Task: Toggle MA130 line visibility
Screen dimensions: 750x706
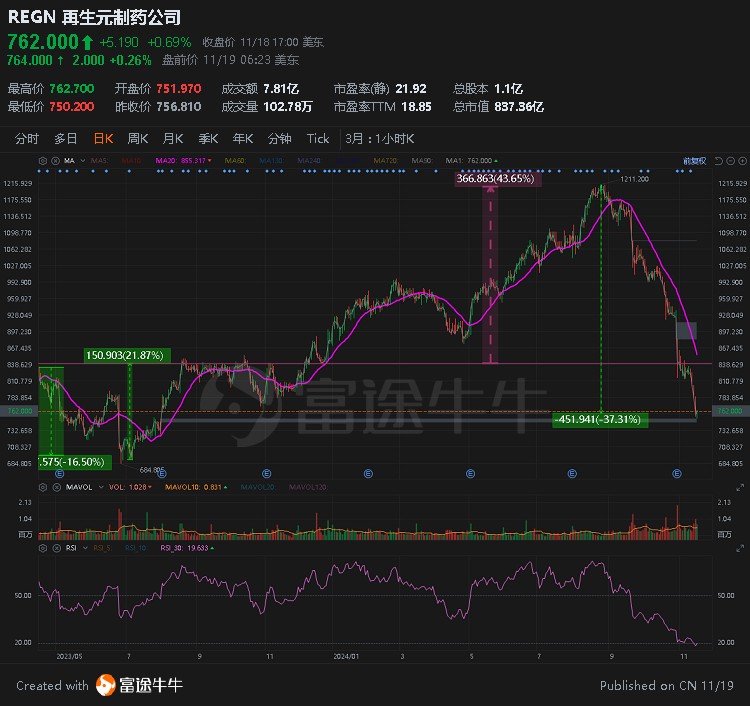Action: pyautogui.click(x=271, y=161)
